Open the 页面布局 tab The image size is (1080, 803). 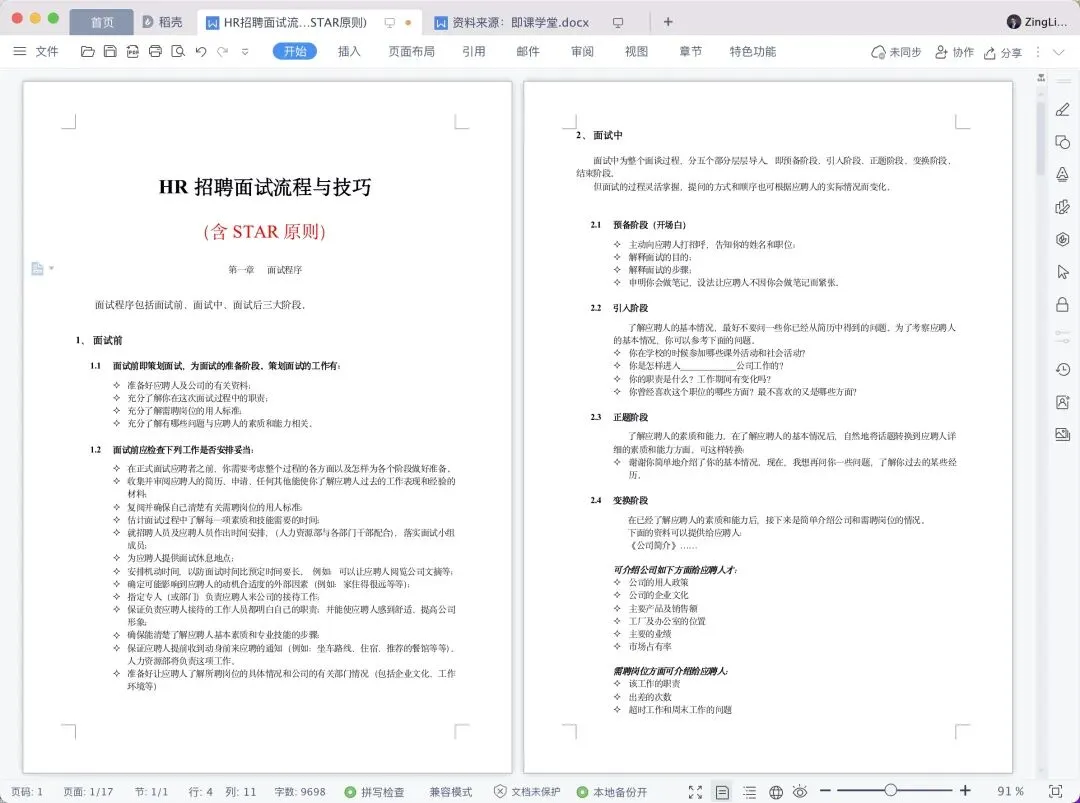[411, 52]
